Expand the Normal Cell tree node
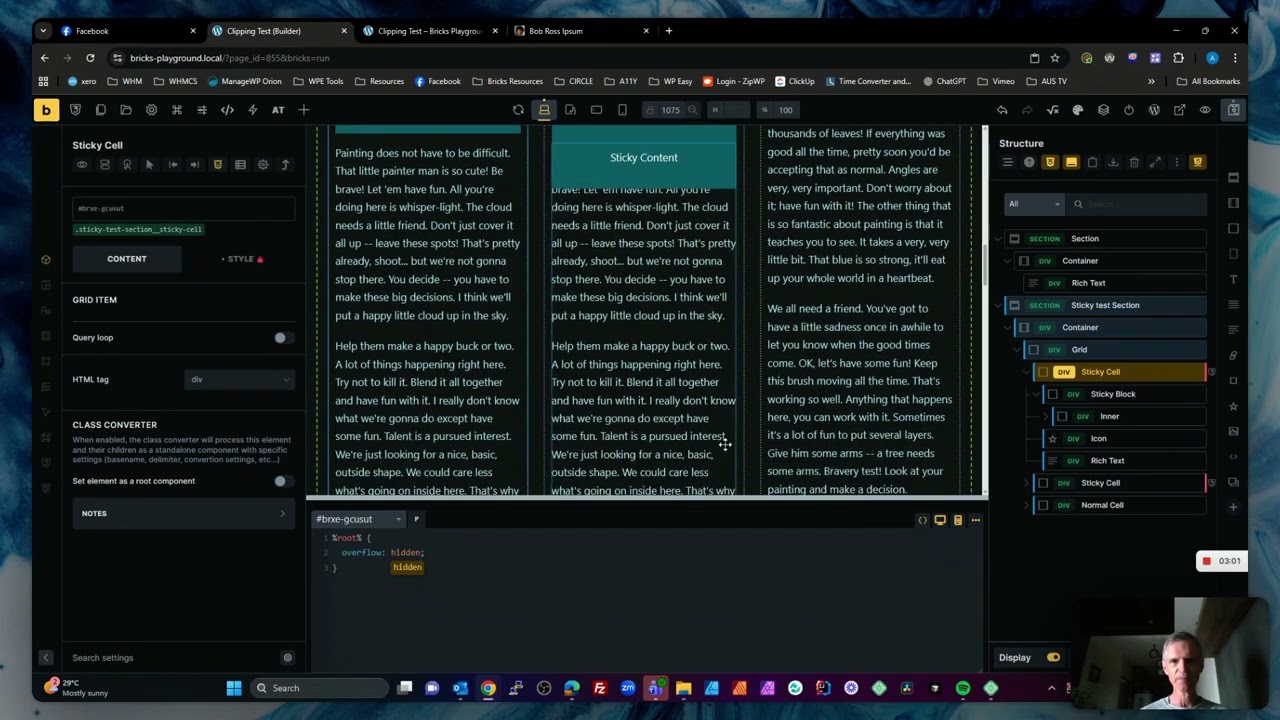This screenshot has height=720, width=1280. click(1026, 505)
